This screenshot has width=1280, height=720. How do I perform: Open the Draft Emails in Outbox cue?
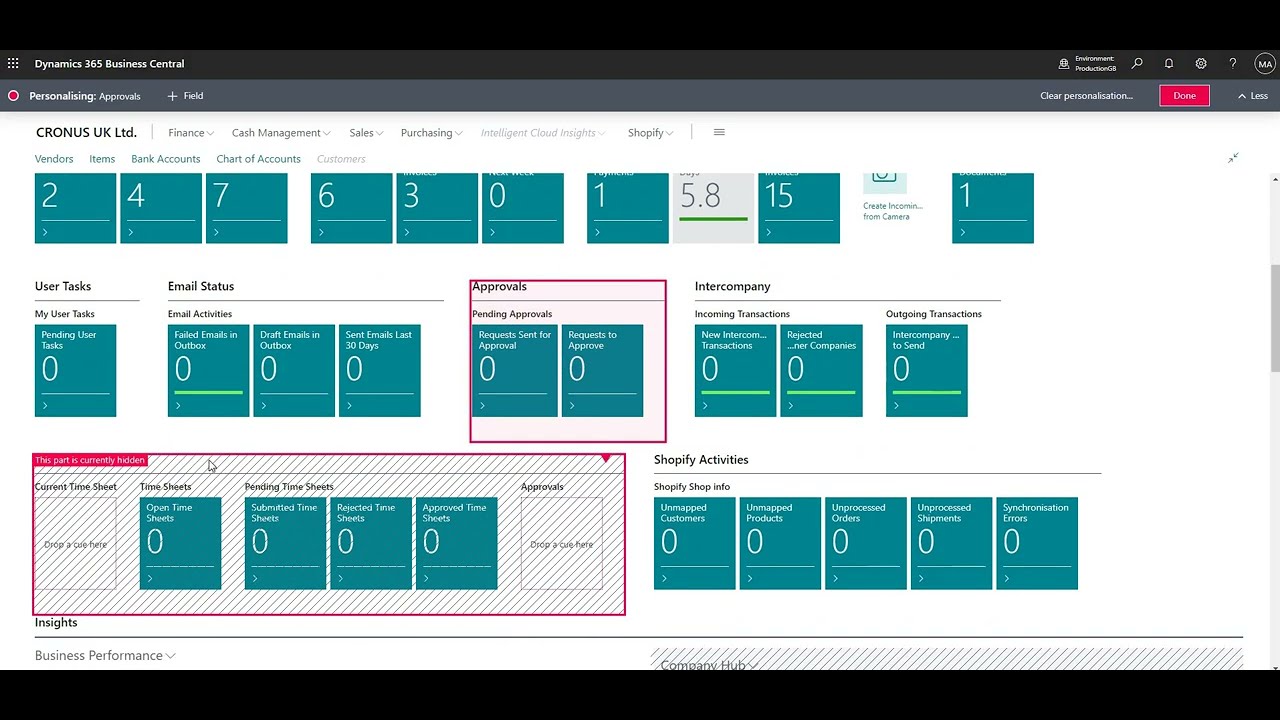click(x=294, y=371)
